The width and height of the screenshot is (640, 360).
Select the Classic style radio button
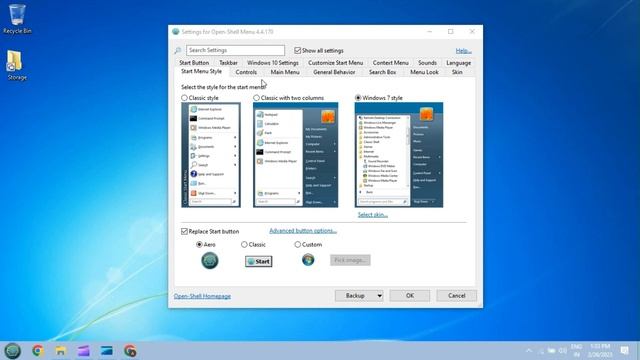[x=184, y=98]
